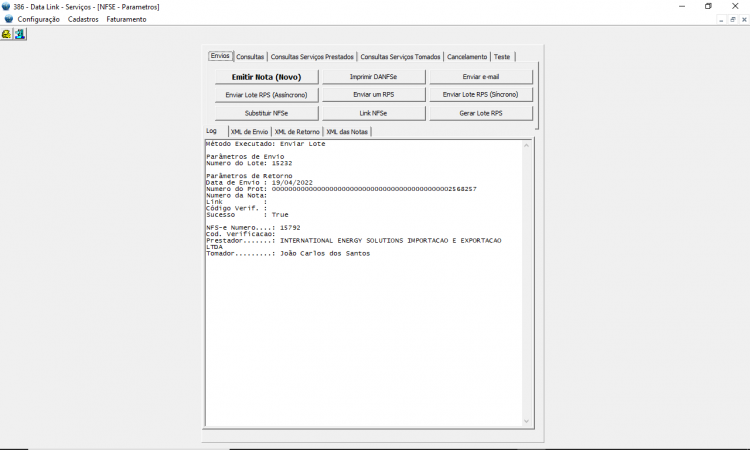The width and height of the screenshot is (750, 450).
Task: Click Enviar e-mail button
Action: pos(481,77)
